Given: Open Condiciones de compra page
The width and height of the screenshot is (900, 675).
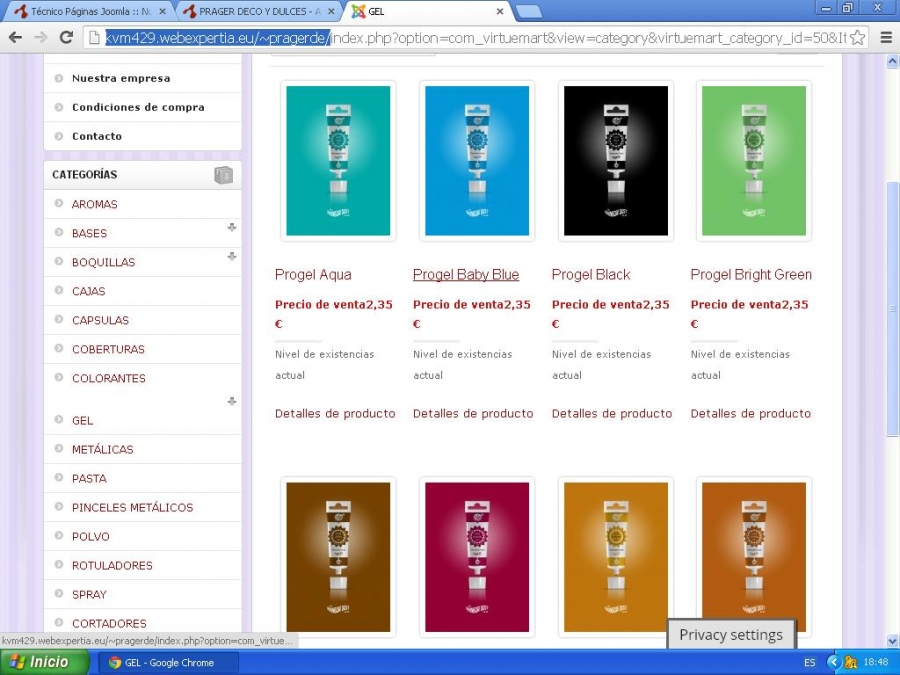Looking at the screenshot, I should coord(138,107).
